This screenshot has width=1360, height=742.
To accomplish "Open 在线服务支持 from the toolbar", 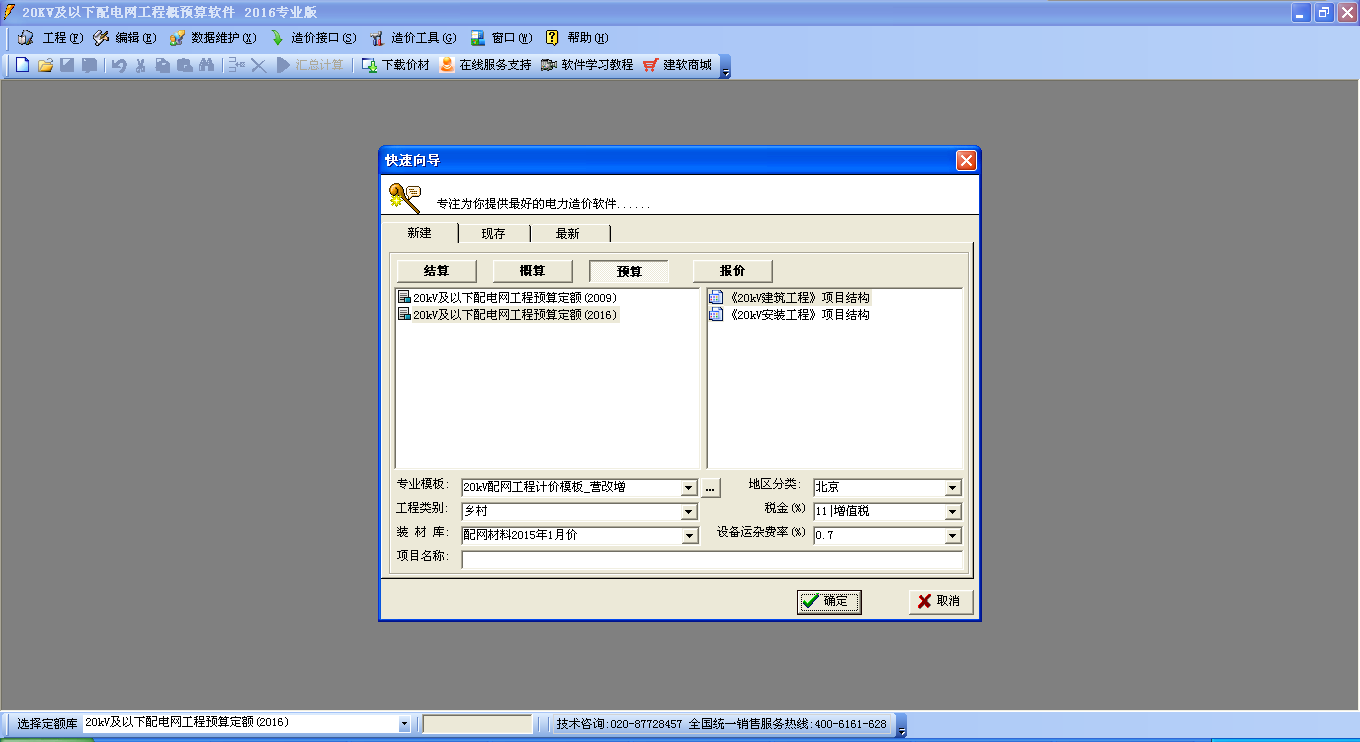I will click(x=486, y=65).
